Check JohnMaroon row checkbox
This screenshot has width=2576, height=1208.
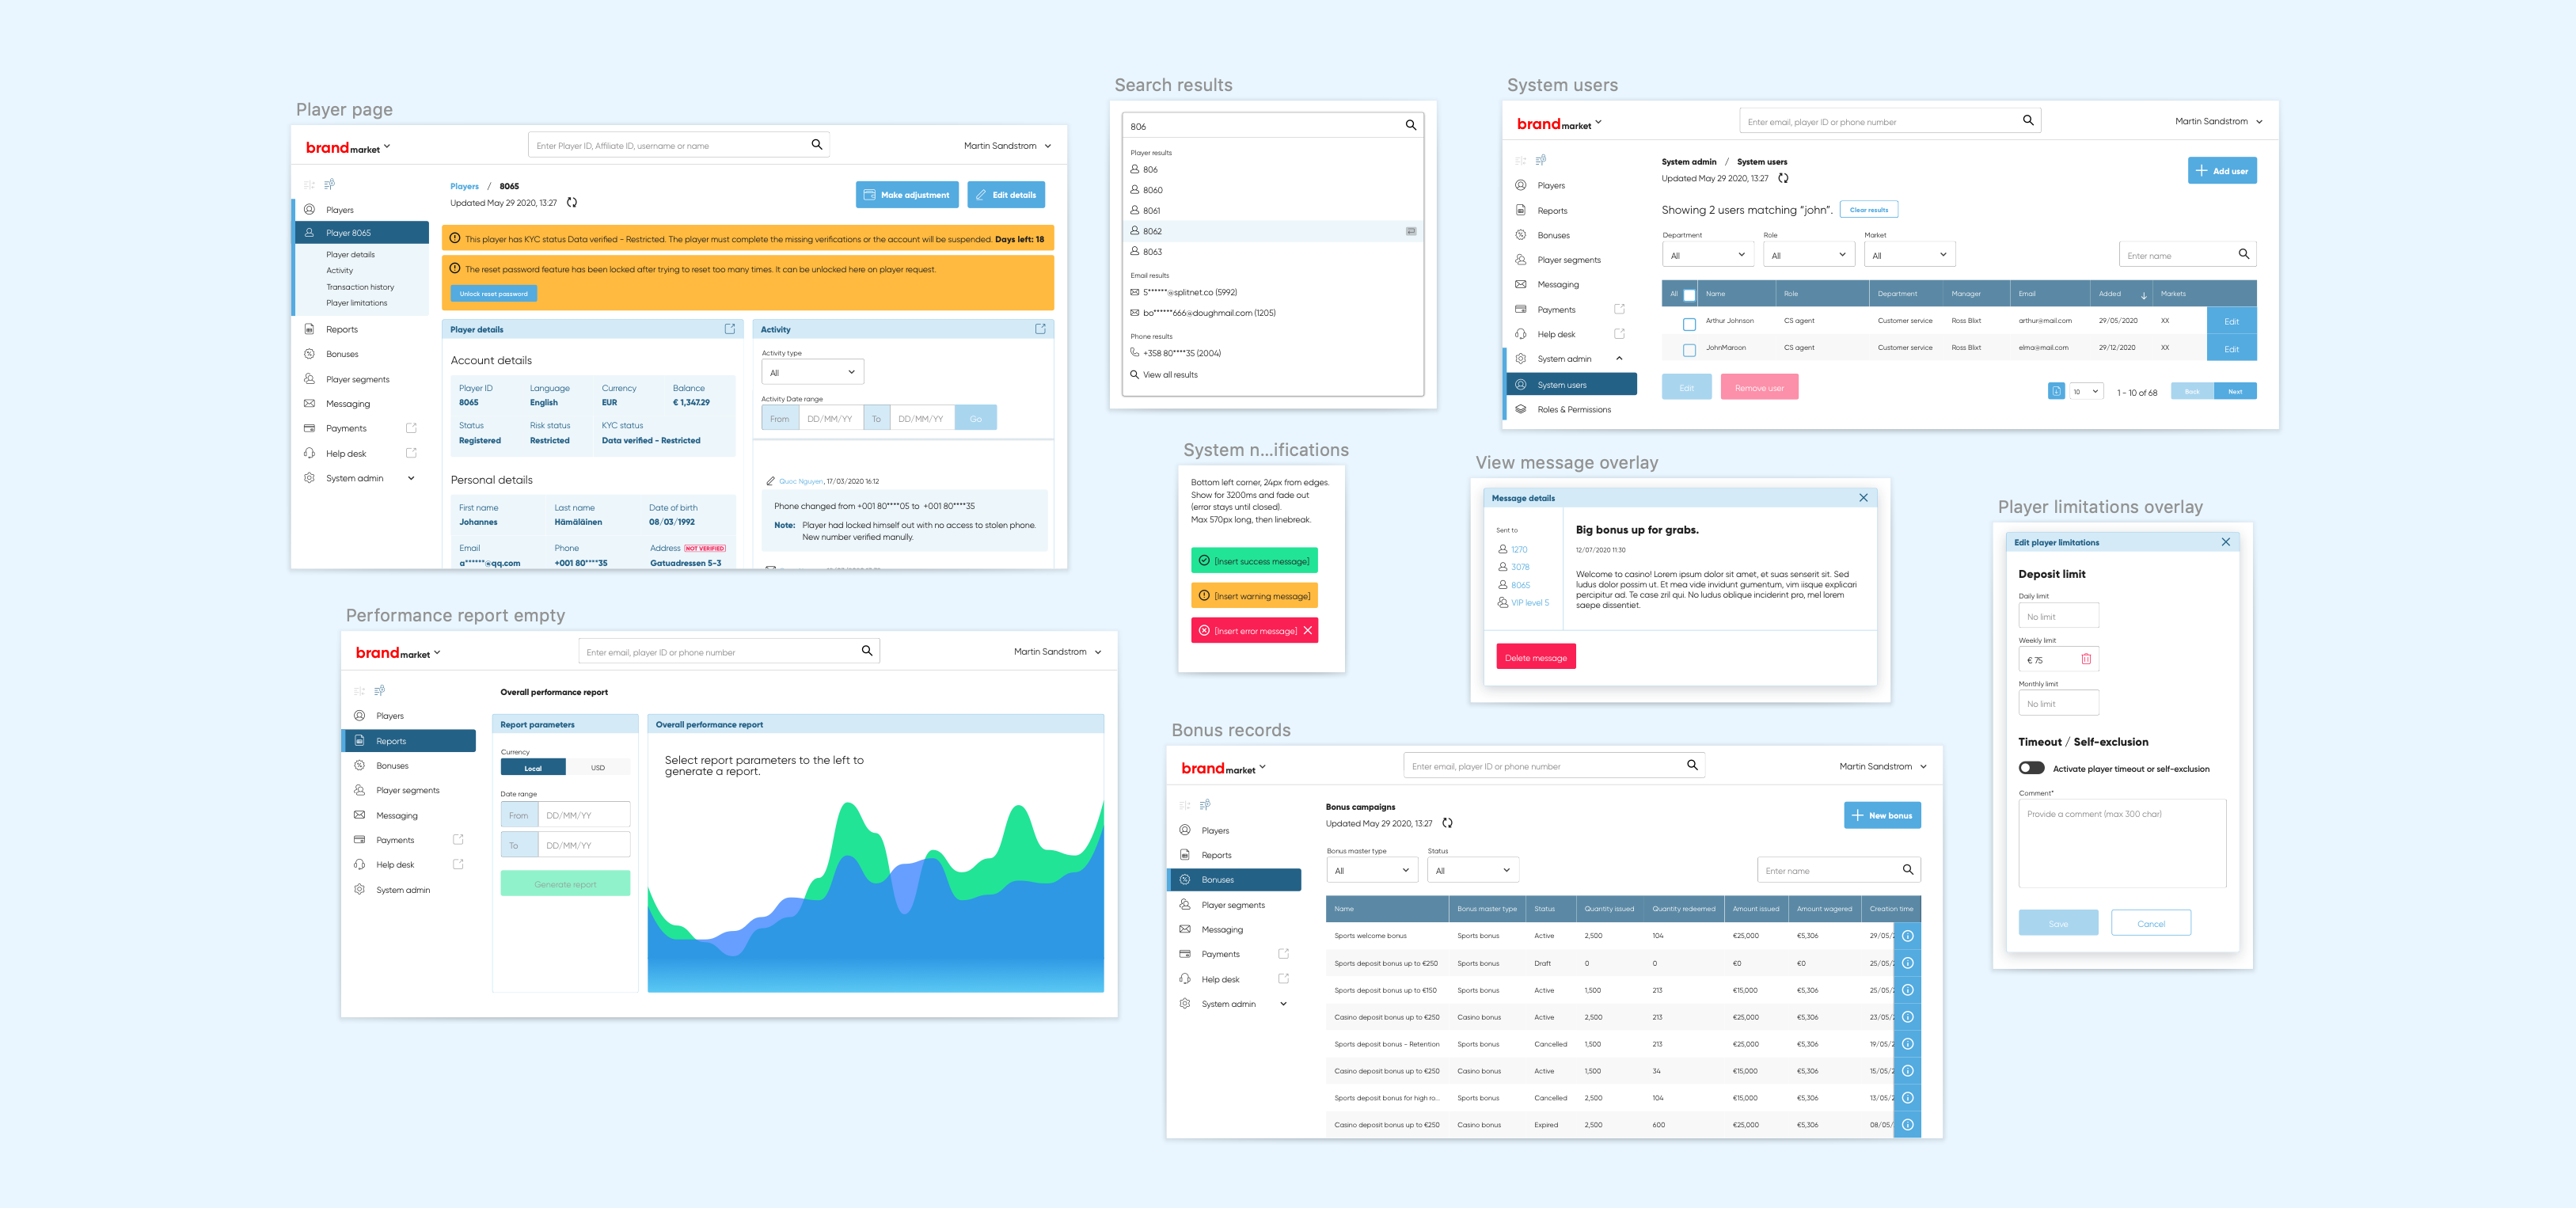[x=1689, y=350]
